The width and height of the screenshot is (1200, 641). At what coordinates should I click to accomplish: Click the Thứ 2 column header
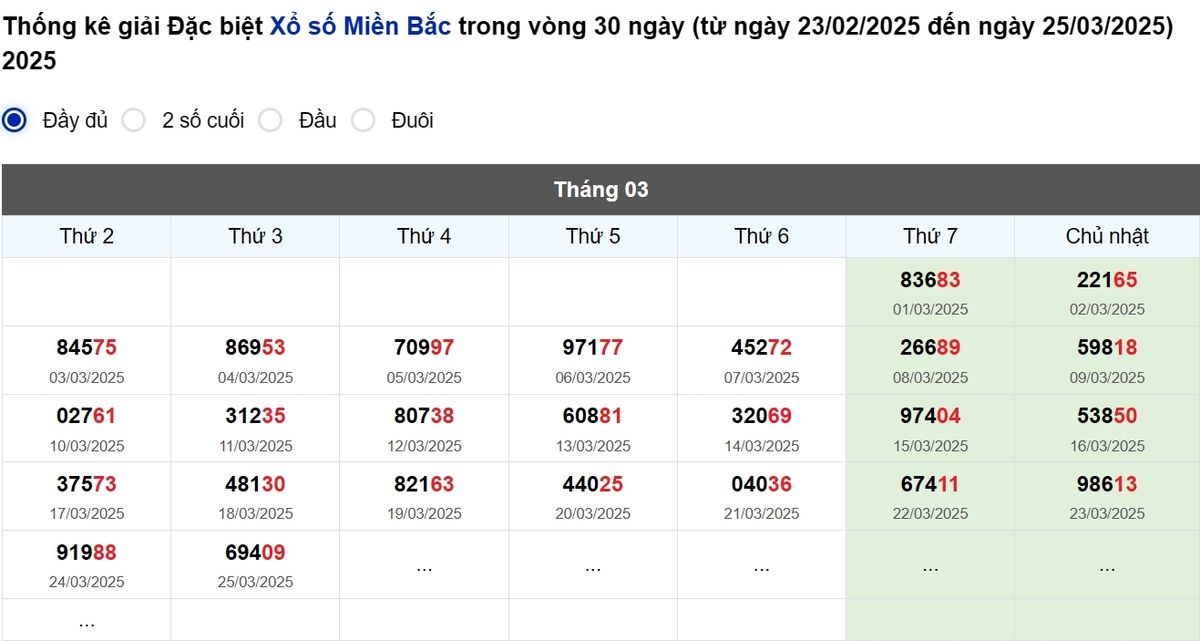coord(86,236)
